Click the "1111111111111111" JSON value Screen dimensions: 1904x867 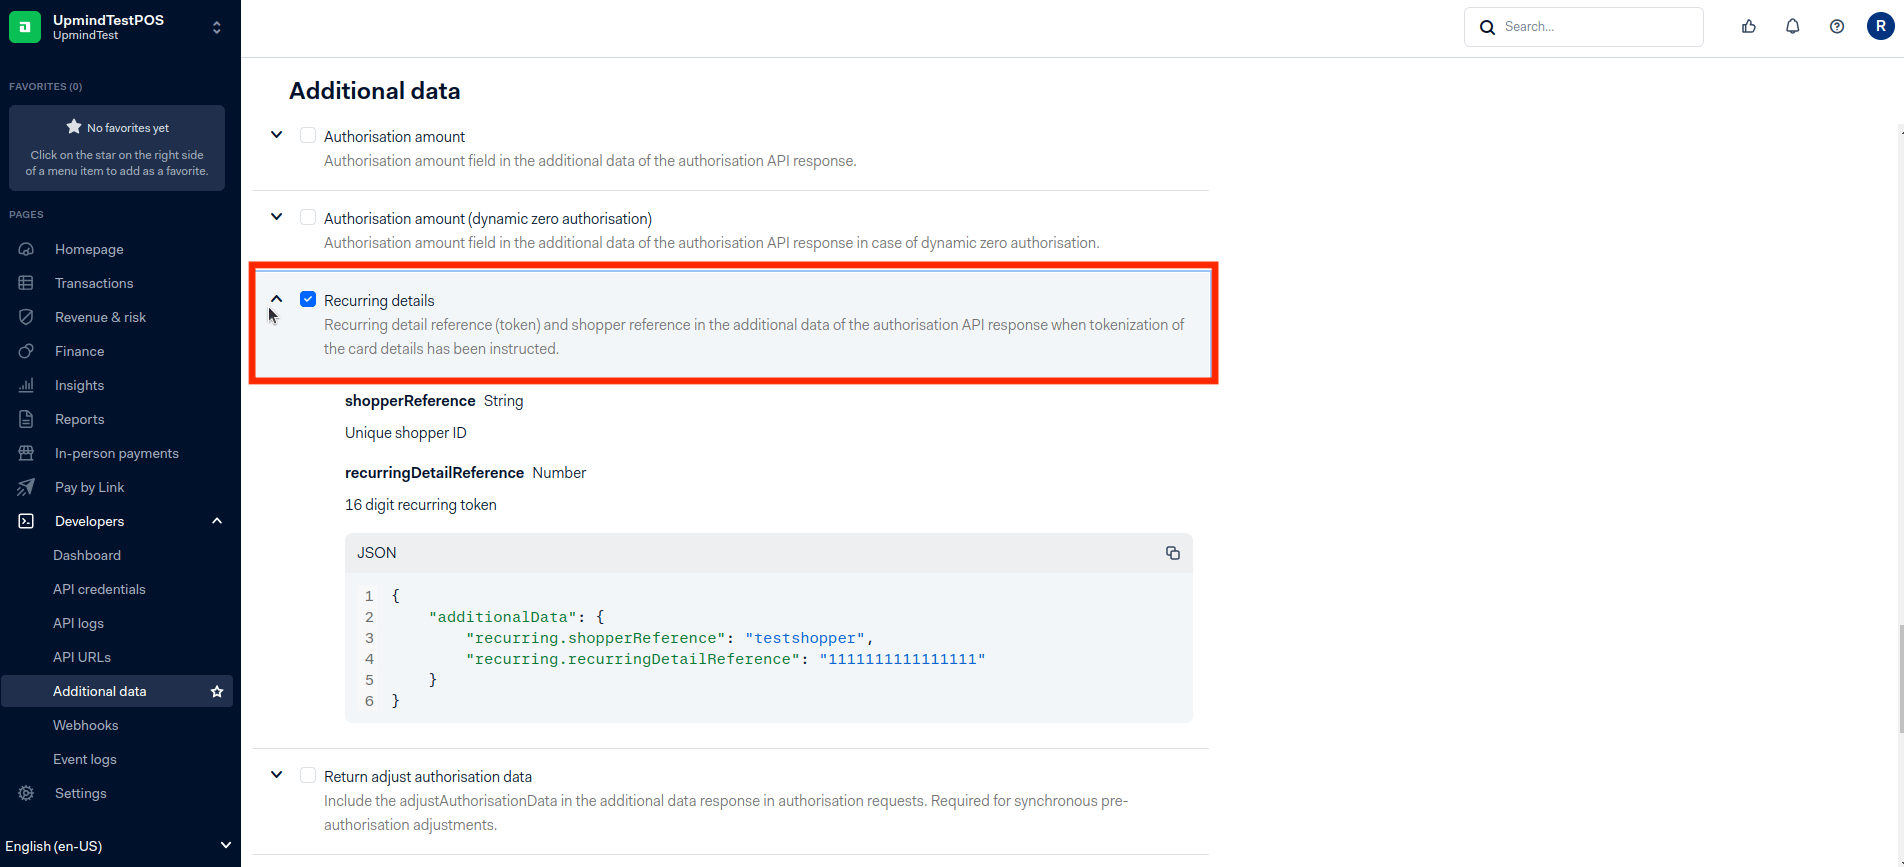(x=902, y=659)
